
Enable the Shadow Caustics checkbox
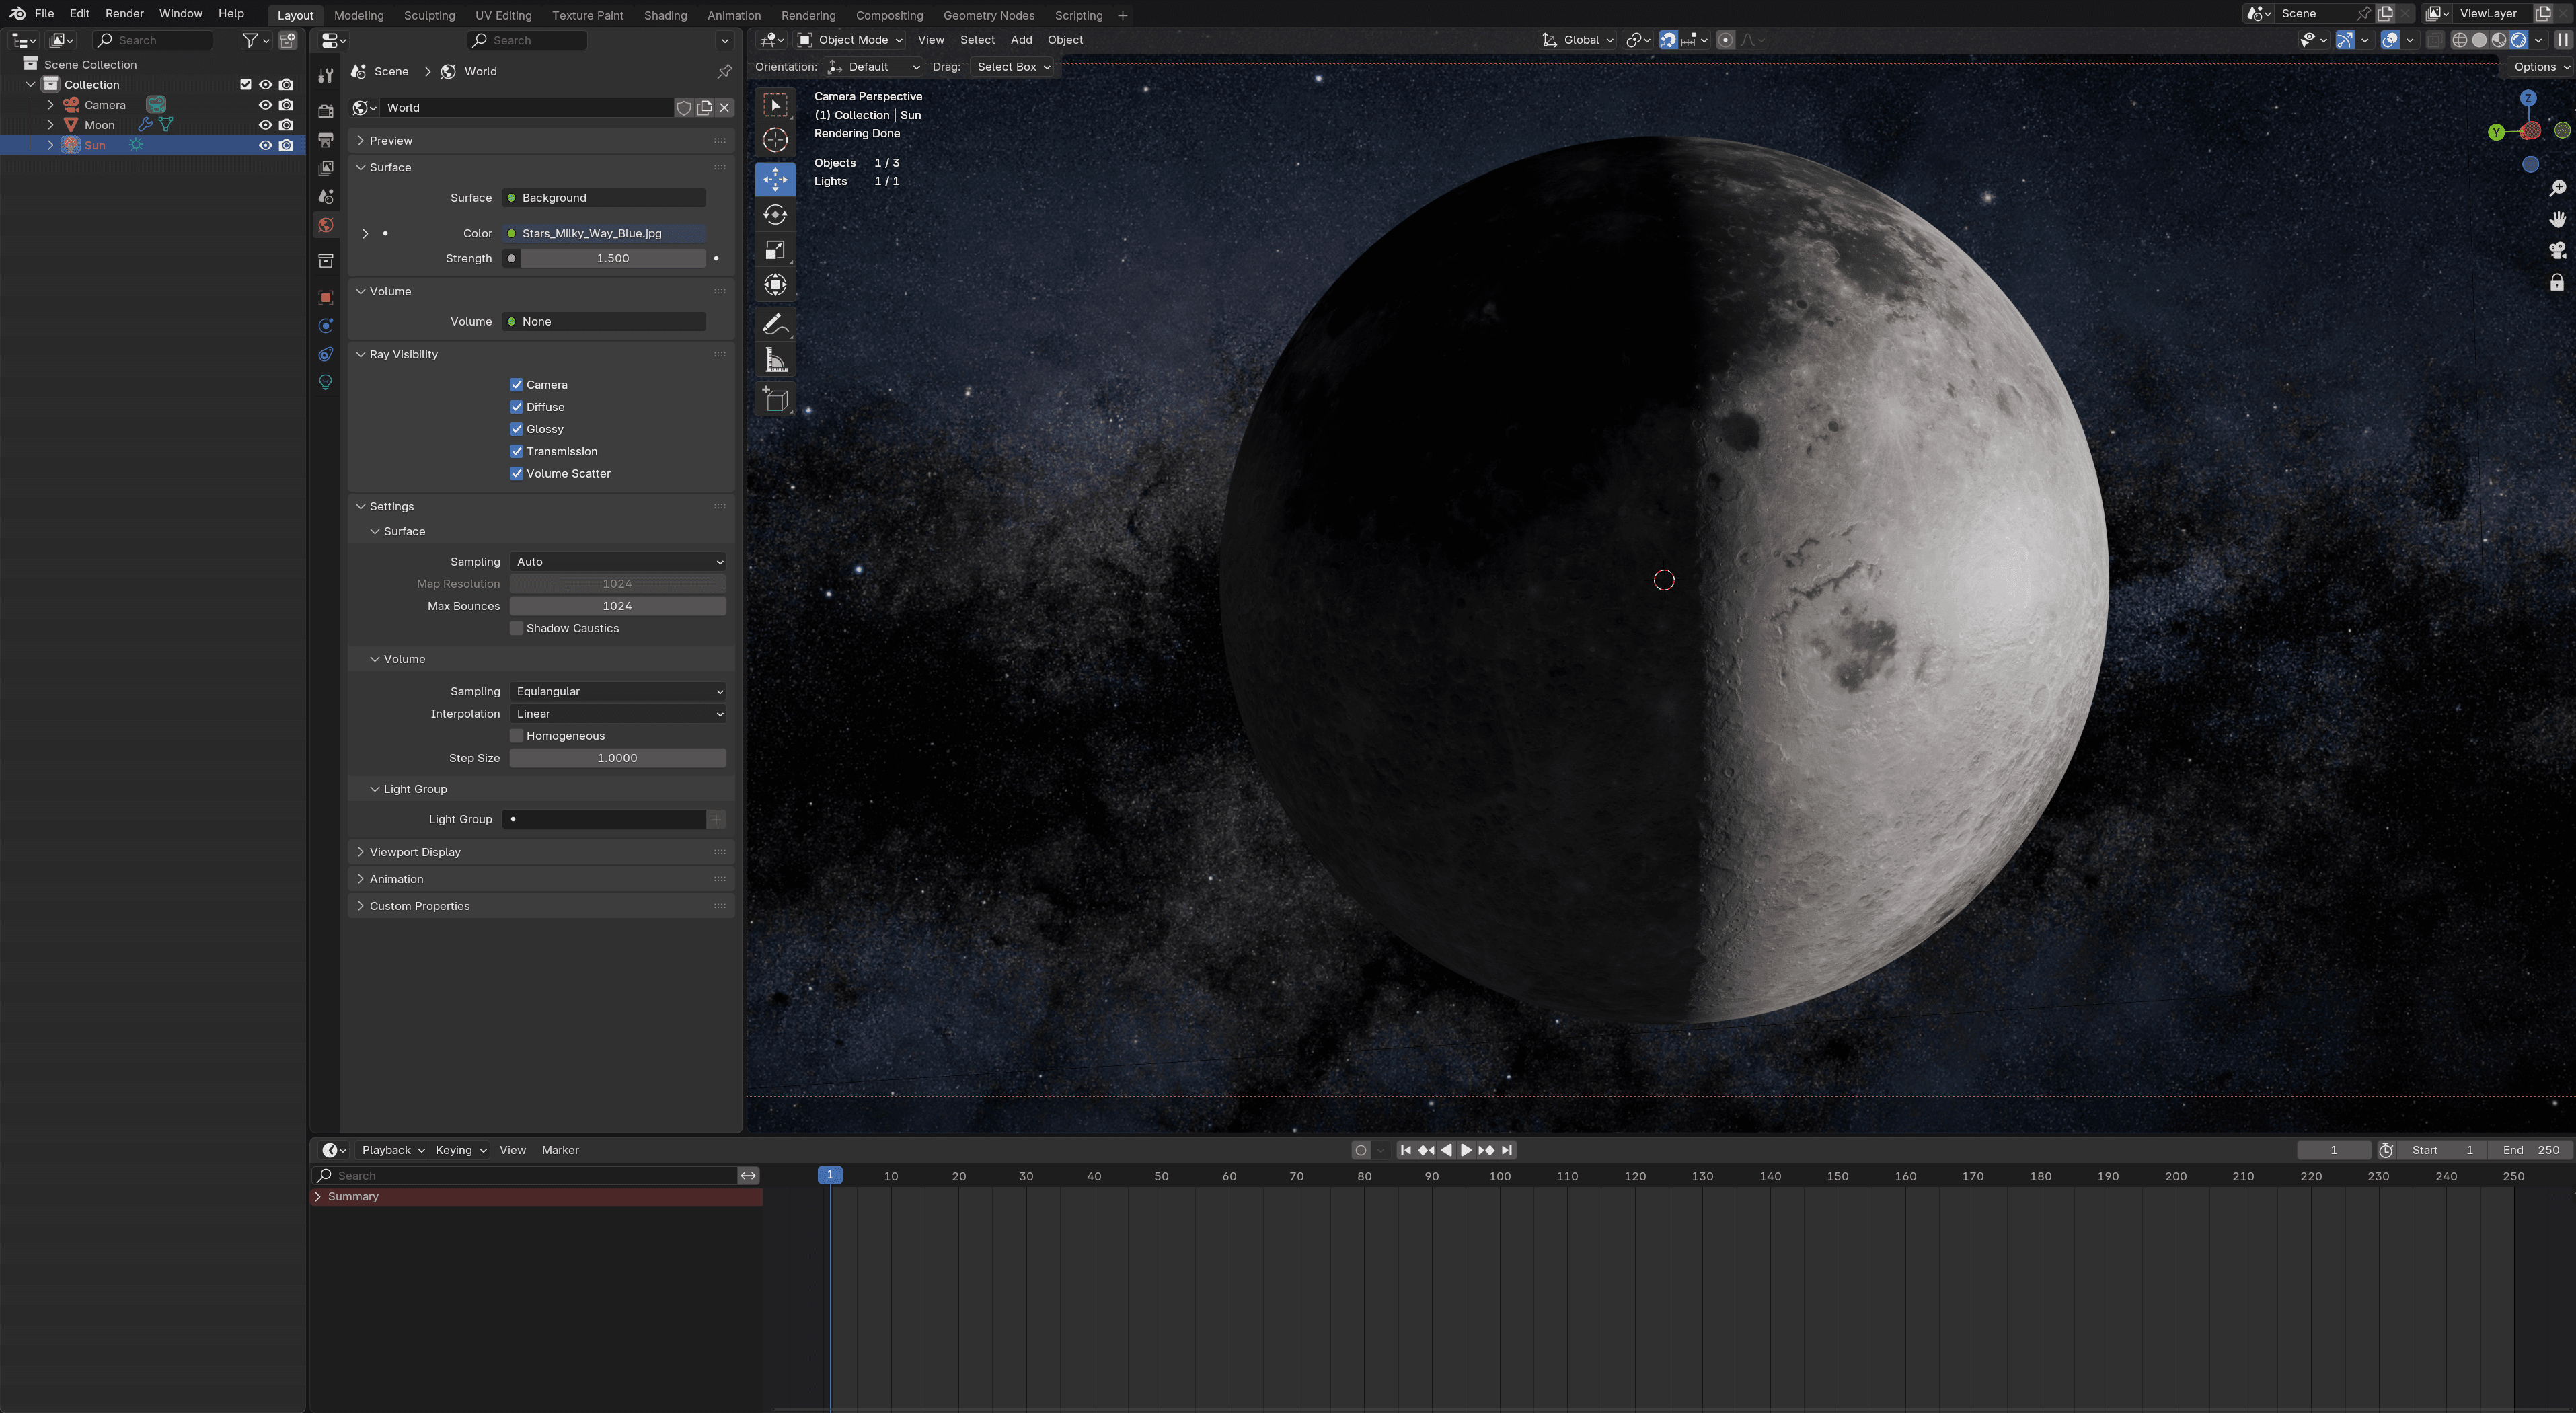[x=517, y=628]
